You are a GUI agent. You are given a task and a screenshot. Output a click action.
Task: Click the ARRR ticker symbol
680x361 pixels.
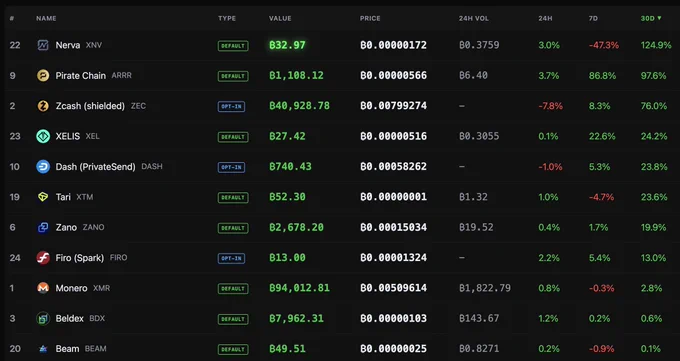121,75
